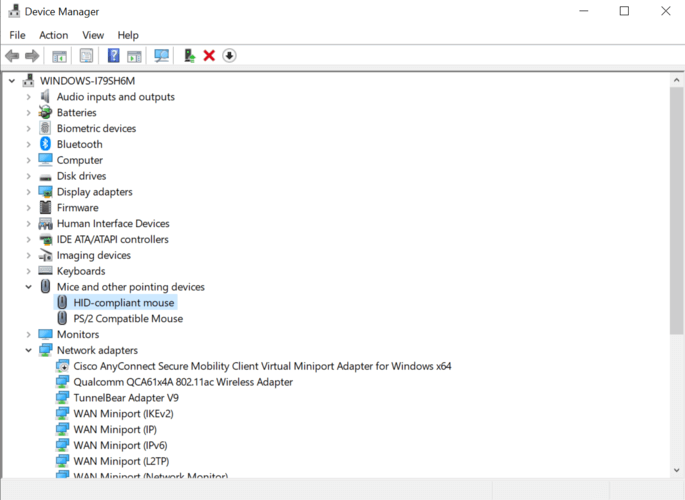Viewport: 685px width, 500px height.
Task: Click the scrollbar up arrow
Action: [x=676, y=80]
